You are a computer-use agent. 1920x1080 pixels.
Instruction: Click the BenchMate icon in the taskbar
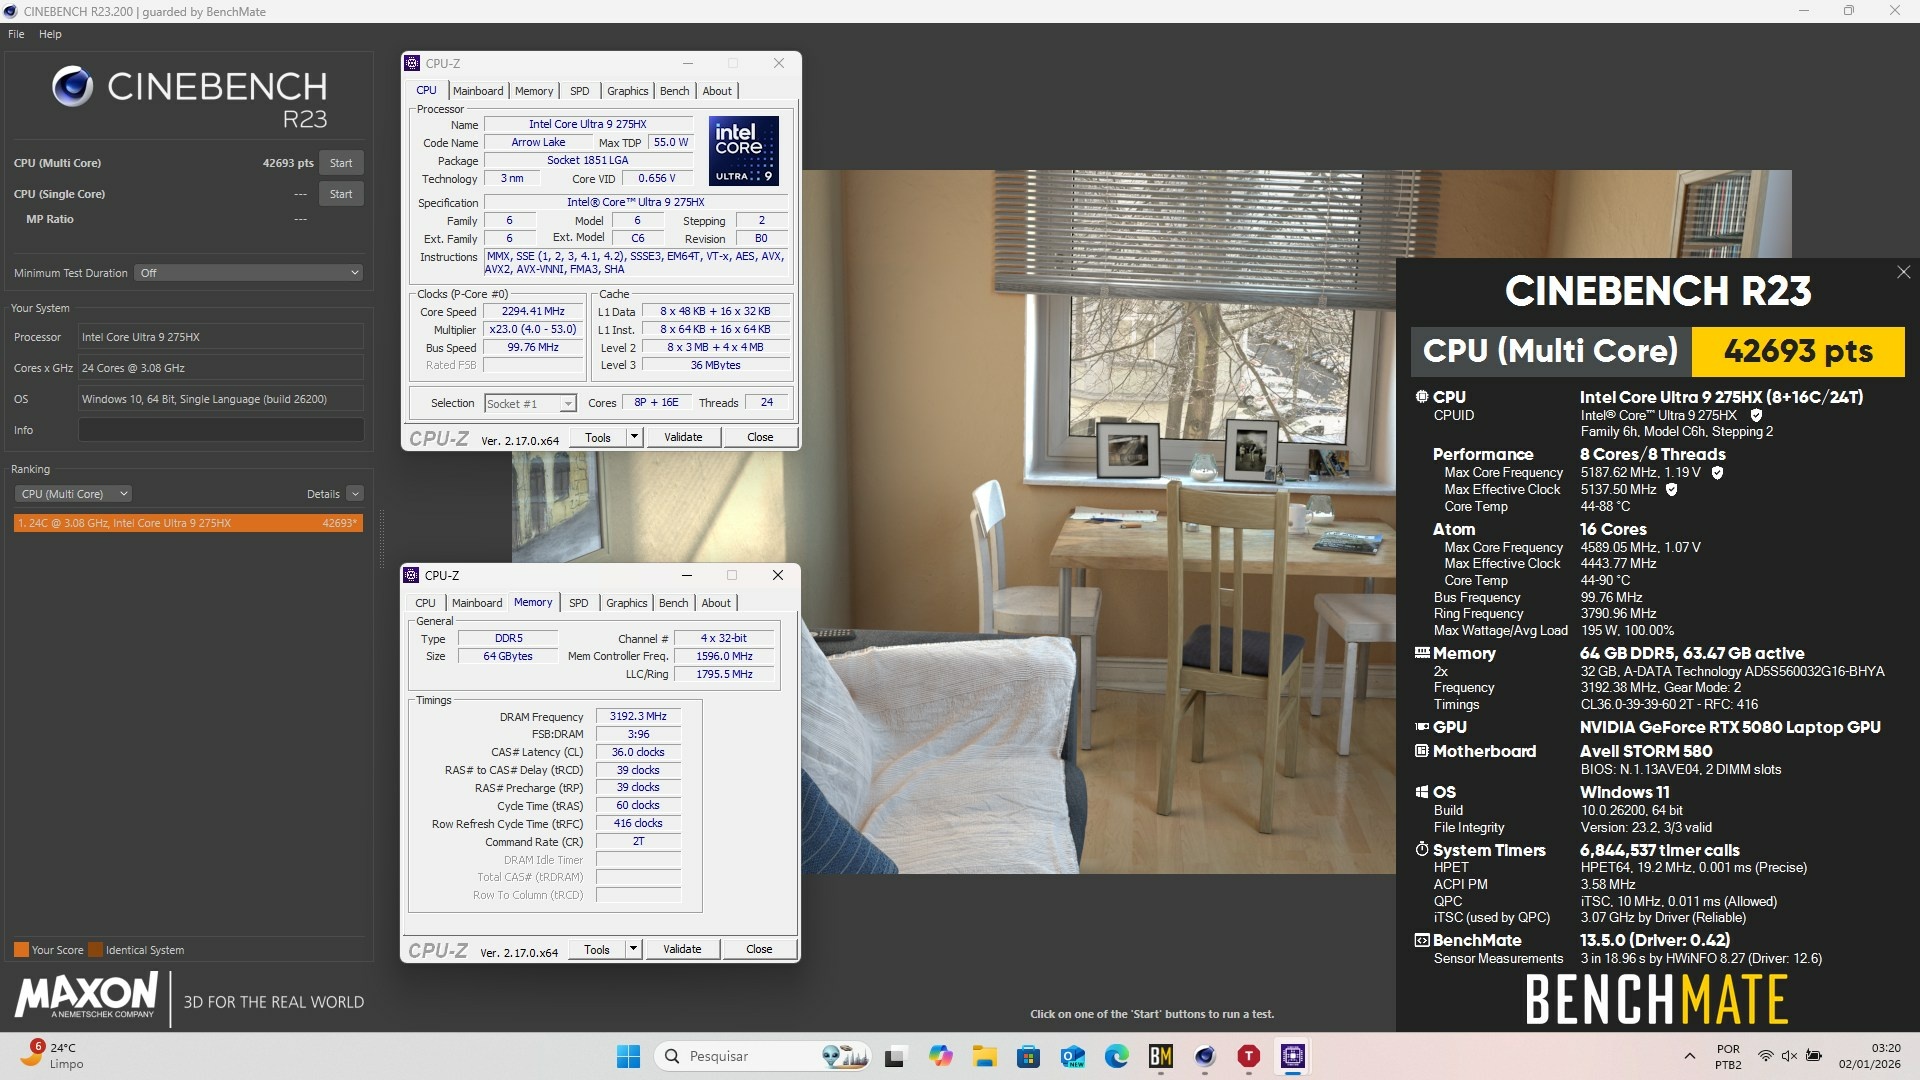(1160, 1056)
